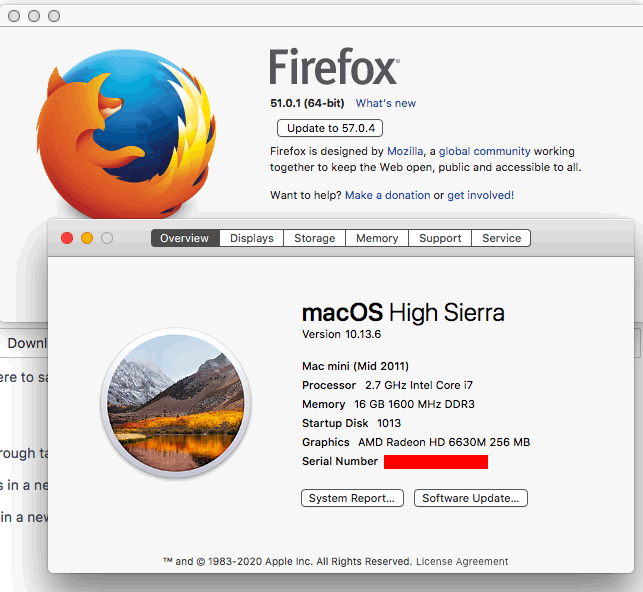This screenshot has height=592, width=643.
Task: Switch to the Displays tab
Action: [x=251, y=238]
